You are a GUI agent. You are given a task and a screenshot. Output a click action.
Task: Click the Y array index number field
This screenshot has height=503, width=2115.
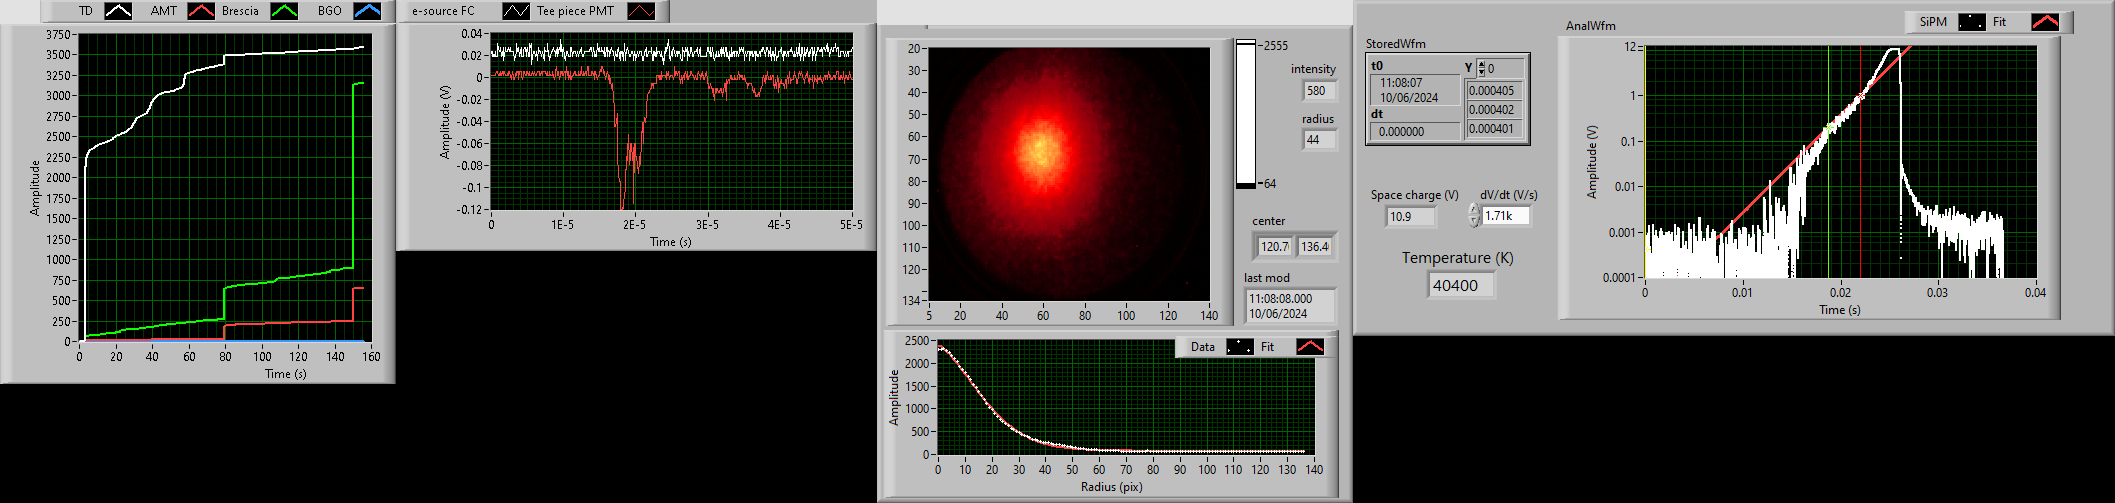(x=1503, y=68)
